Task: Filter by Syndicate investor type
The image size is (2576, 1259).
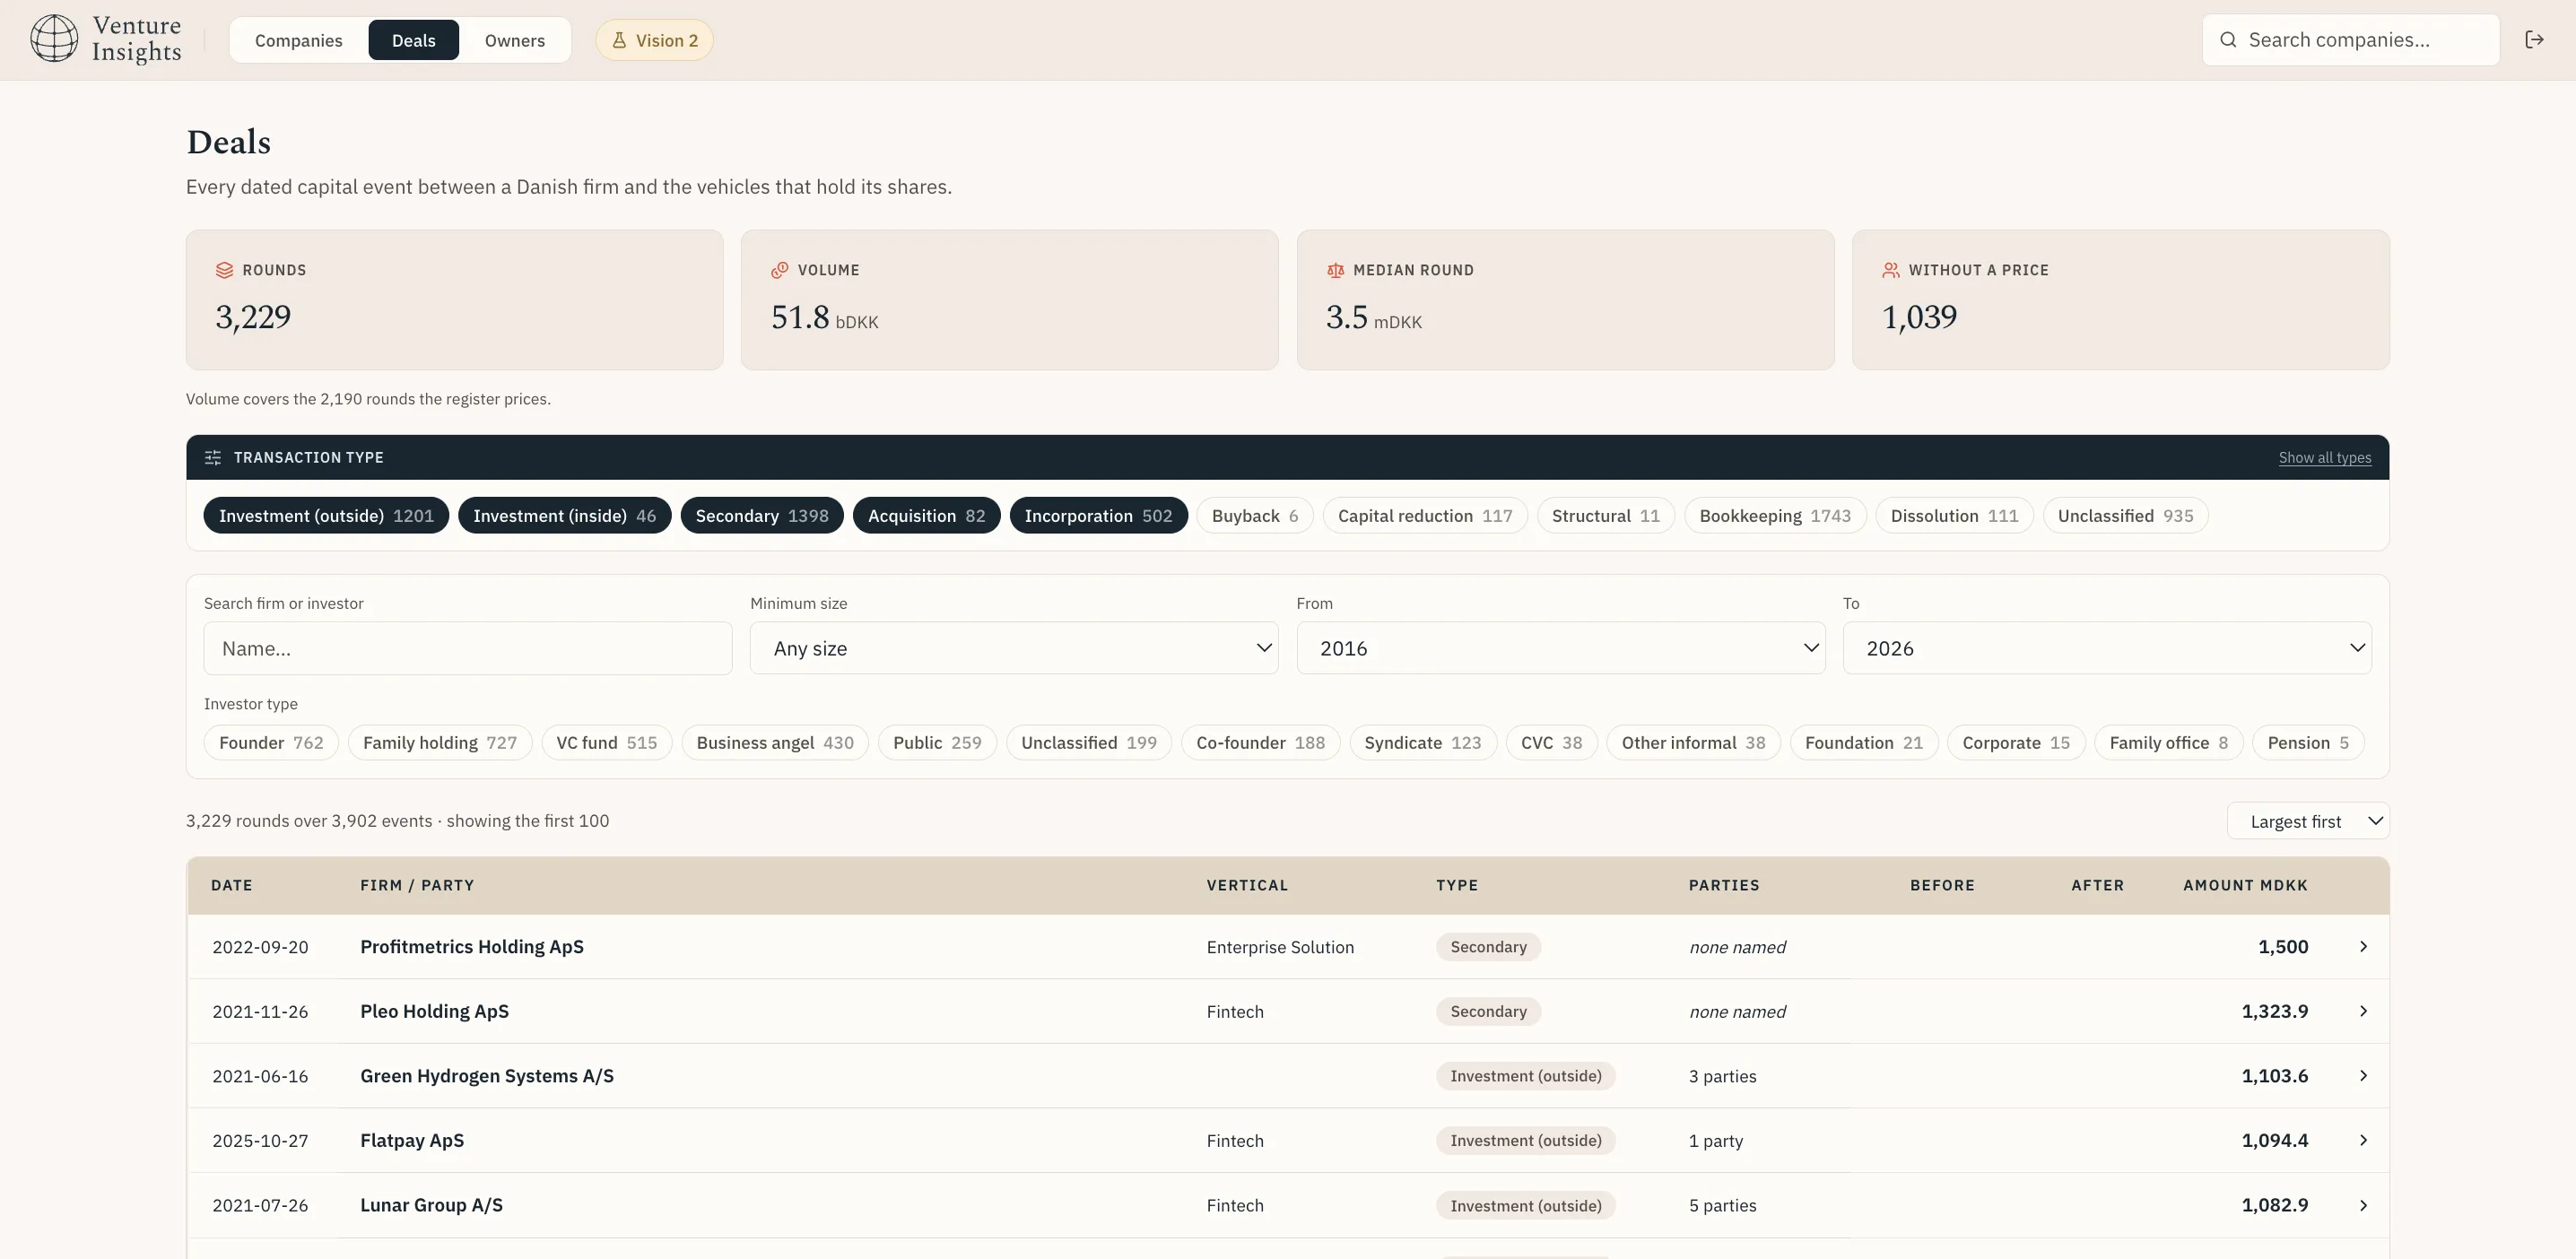Action: [x=1423, y=742]
